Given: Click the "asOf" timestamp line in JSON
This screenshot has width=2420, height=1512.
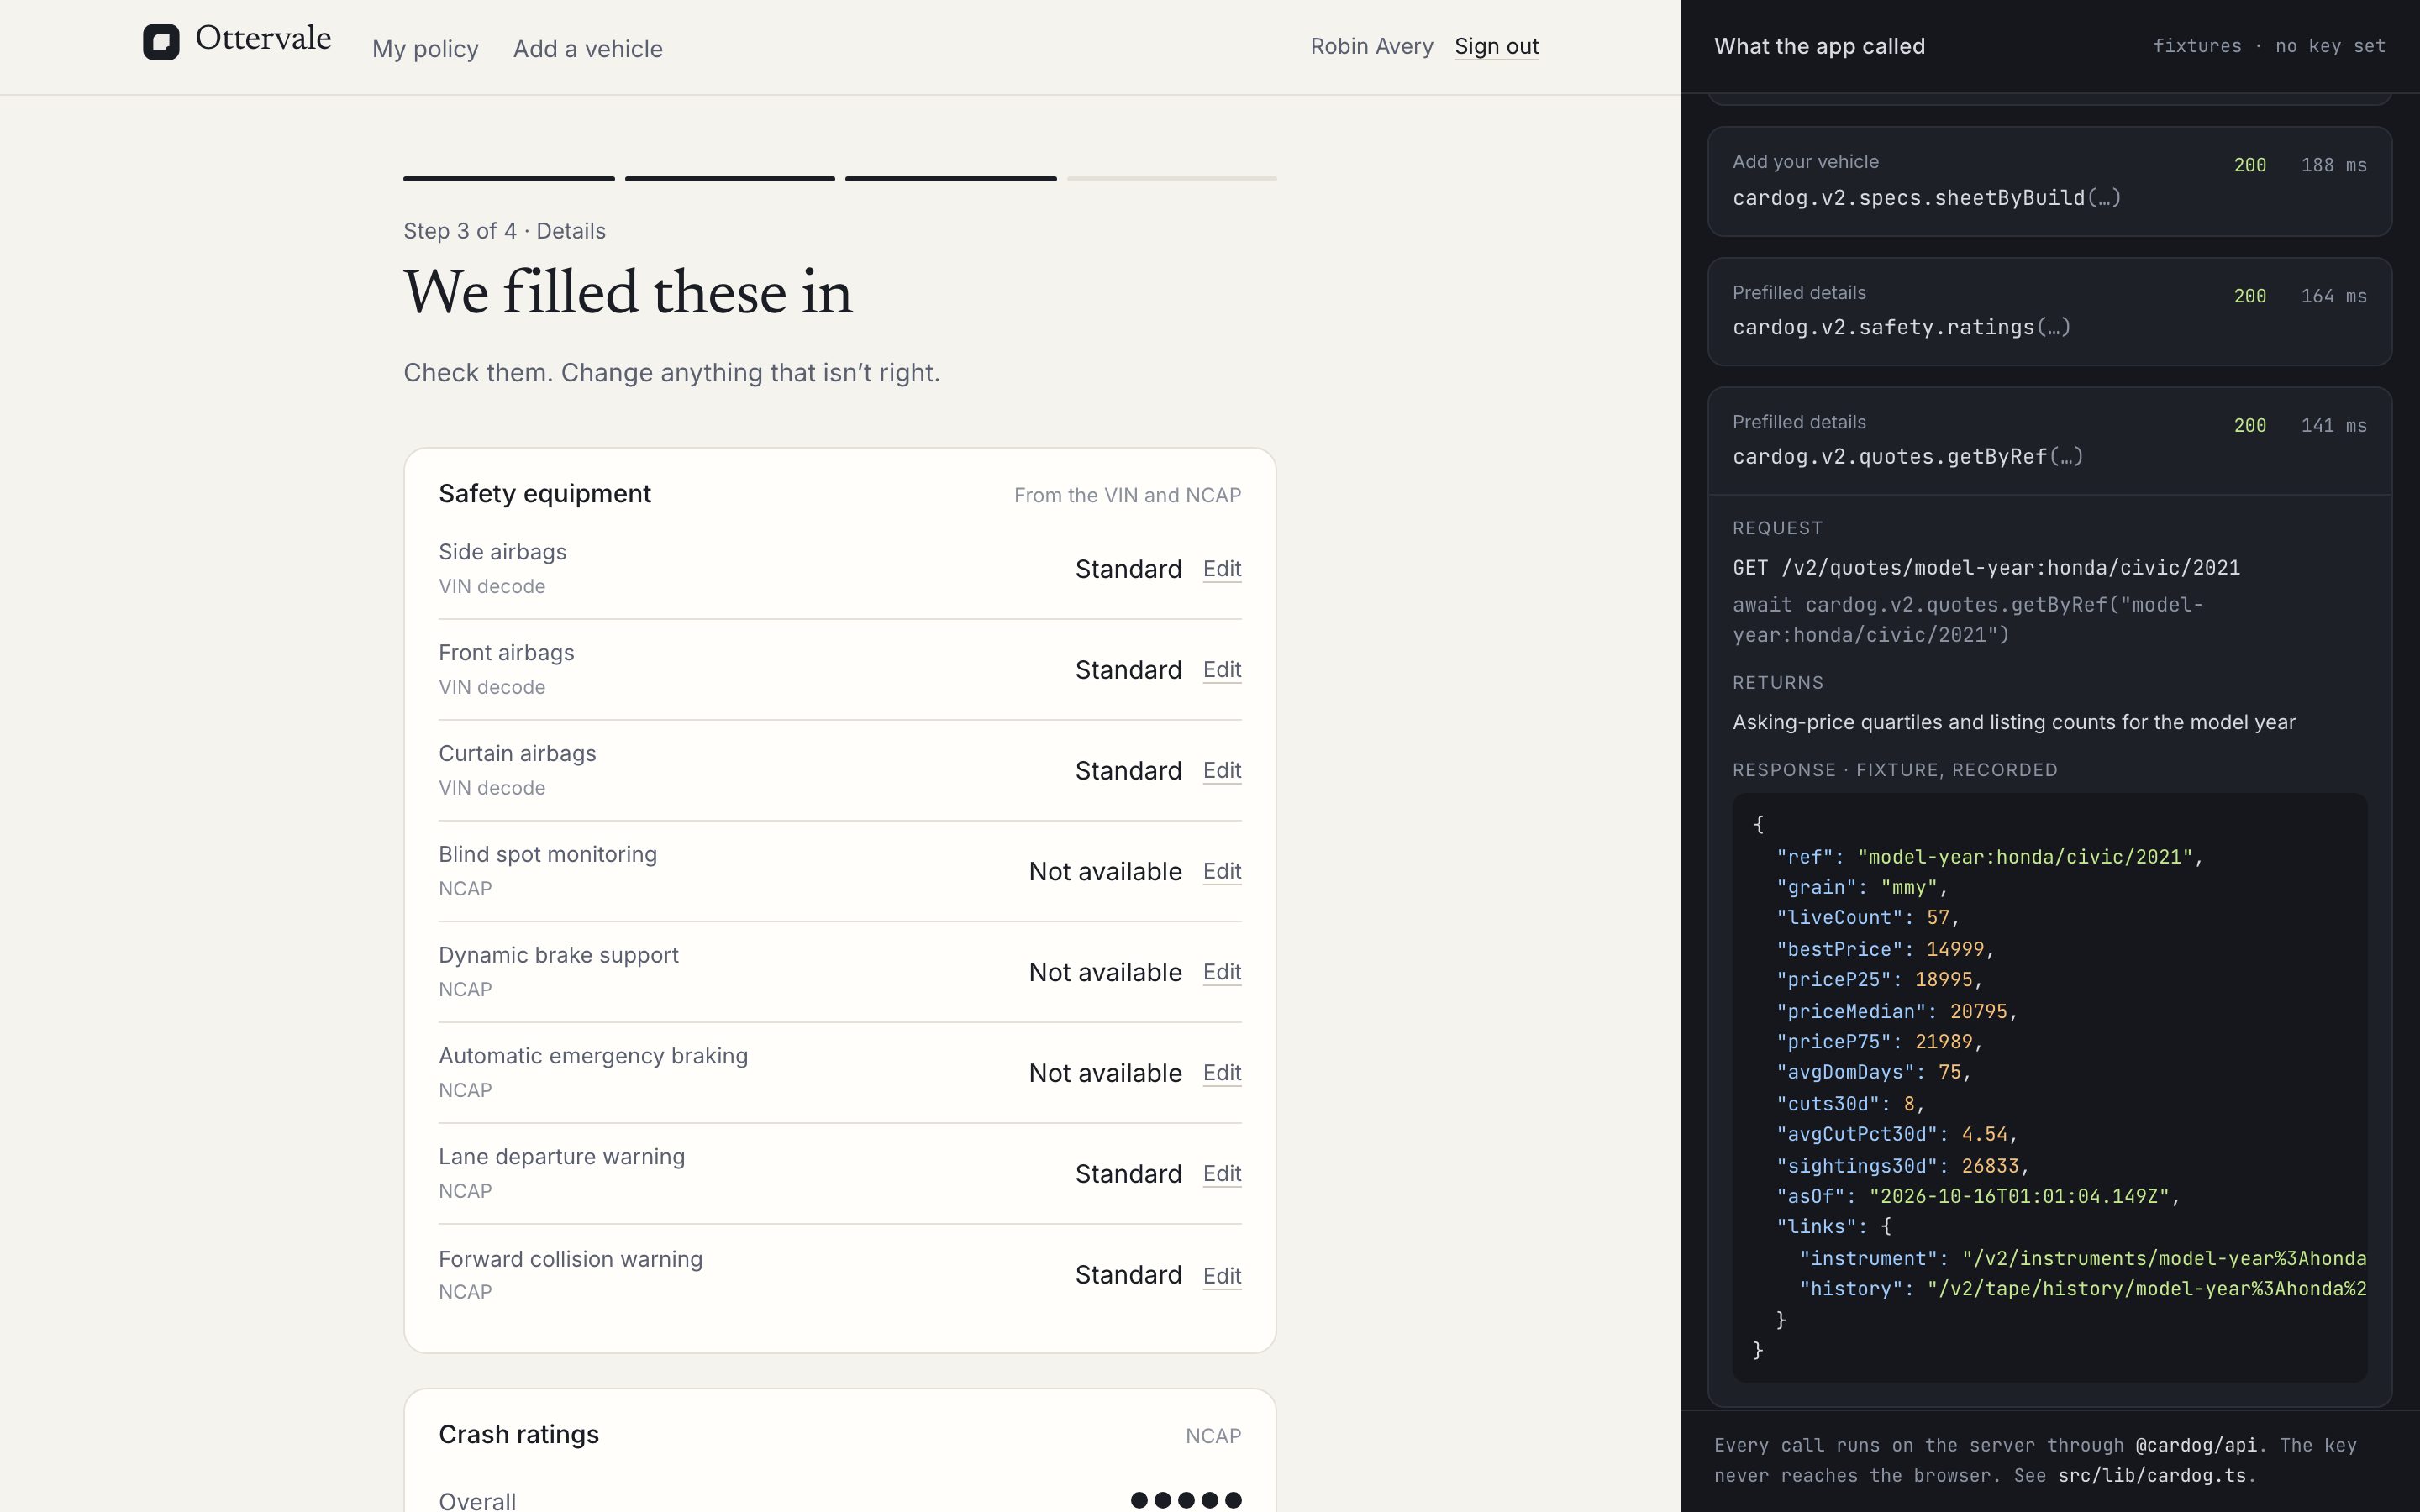Looking at the screenshot, I should [1978, 1196].
